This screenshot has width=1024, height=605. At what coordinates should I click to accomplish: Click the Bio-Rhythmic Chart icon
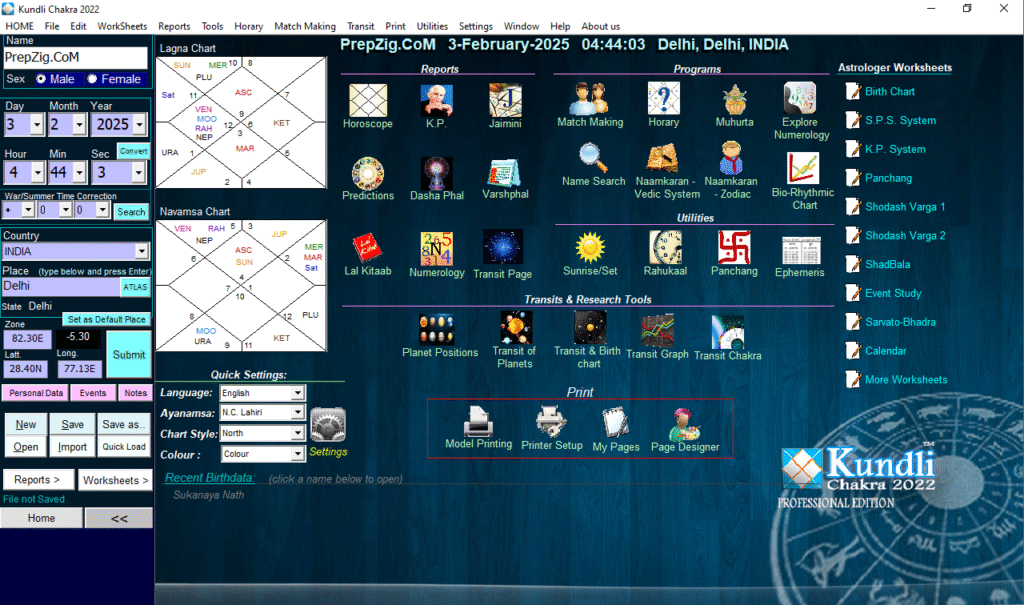tap(804, 170)
